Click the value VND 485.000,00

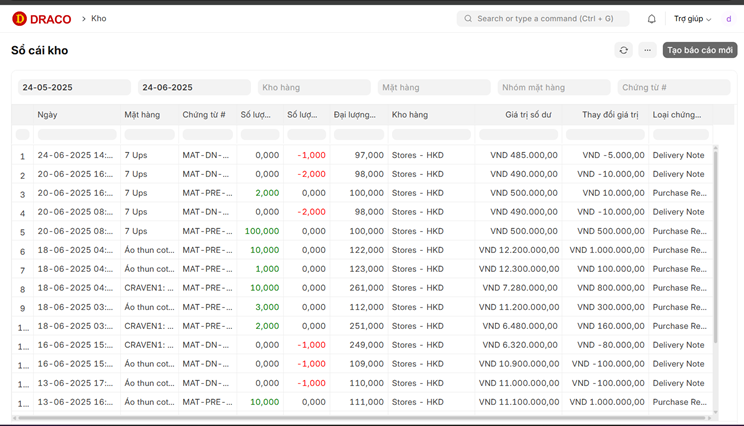click(524, 155)
